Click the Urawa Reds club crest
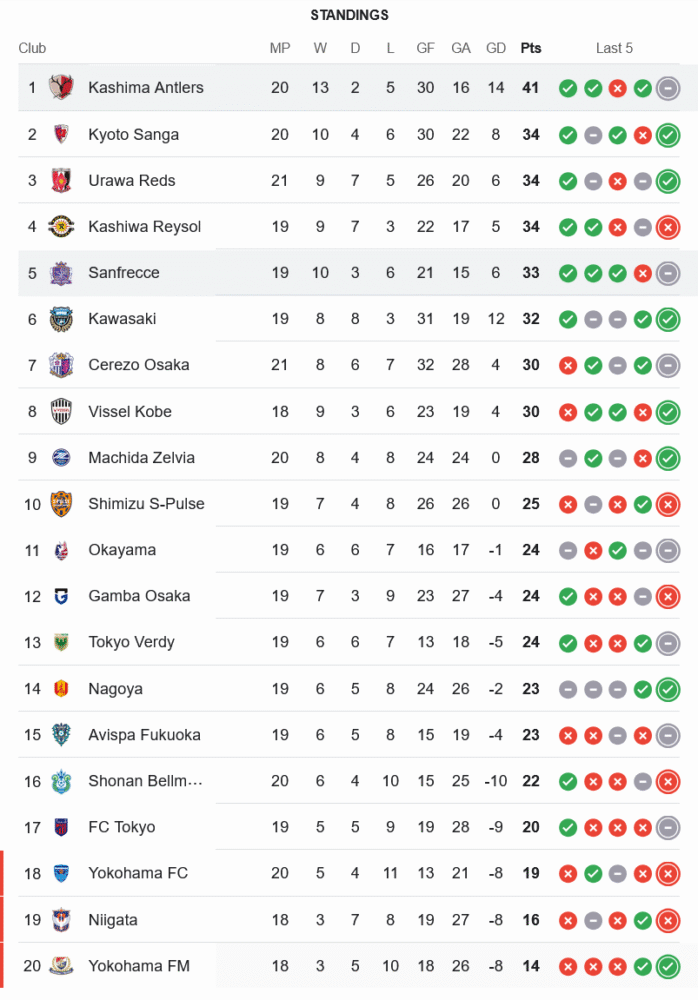 62,180
